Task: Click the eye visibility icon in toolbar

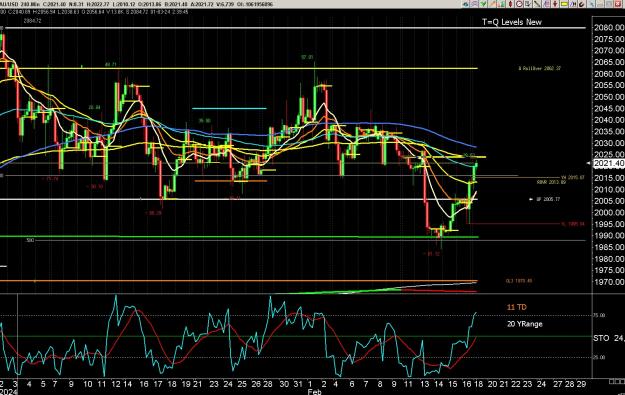Action: pyautogui.click(x=466, y=4)
